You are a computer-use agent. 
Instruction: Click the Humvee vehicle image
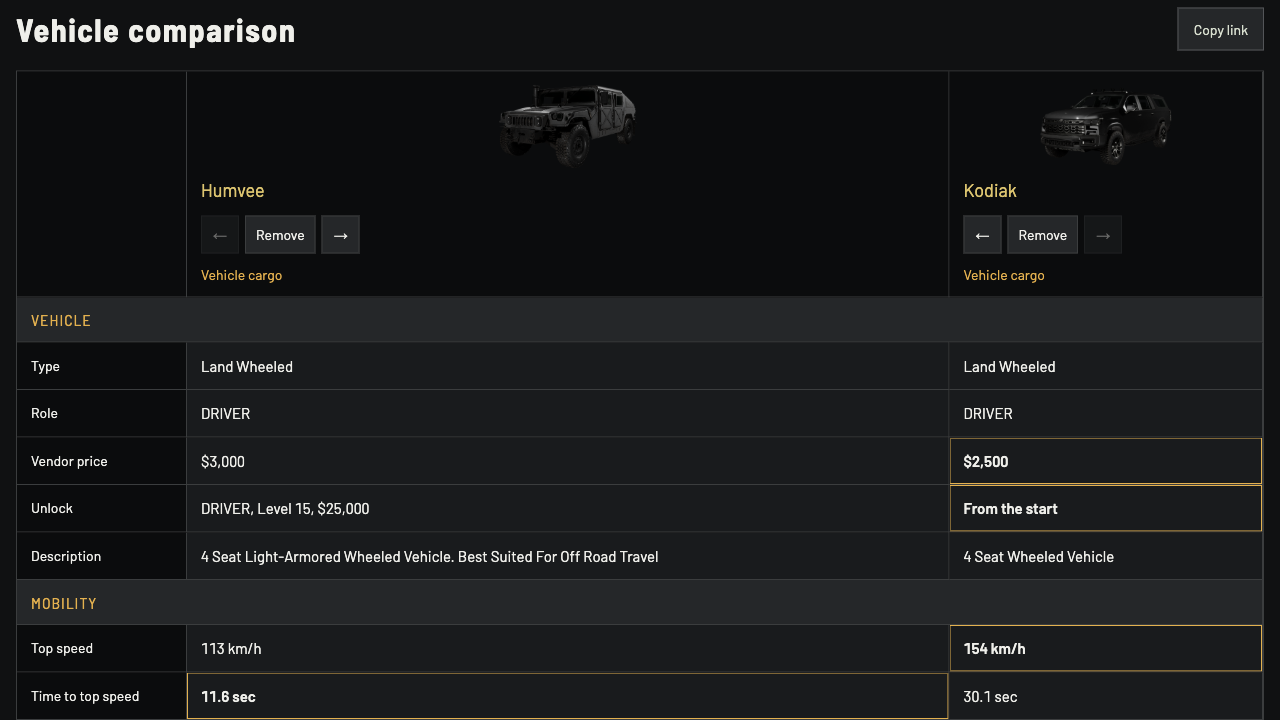click(567, 124)
